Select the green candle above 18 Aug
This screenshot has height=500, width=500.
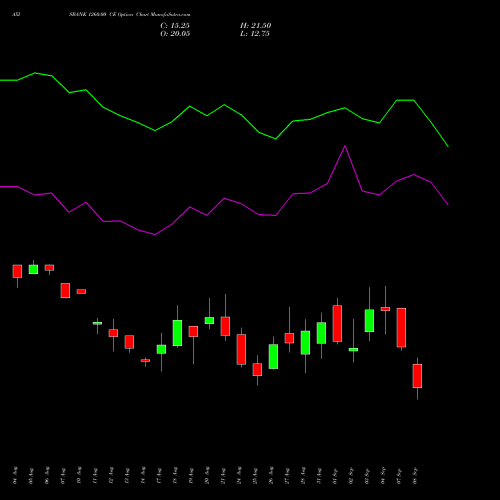coord(177,333)
